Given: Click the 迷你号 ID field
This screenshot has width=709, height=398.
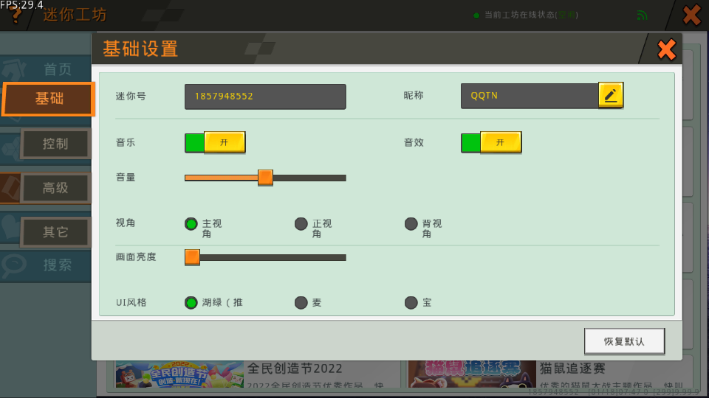Looking at the screenshot, I should (265, 96).
